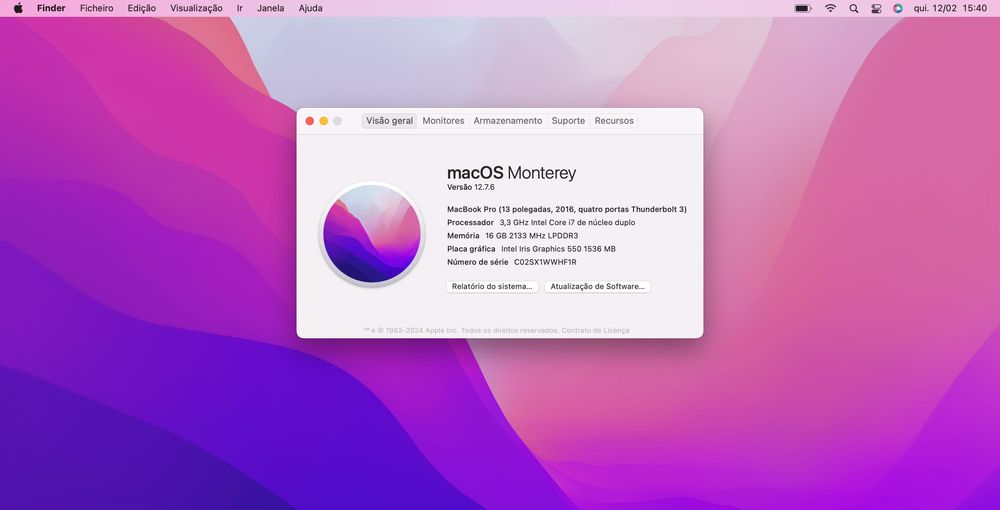Open the Contrato de Licença link
1000x510 pixels.
595,330
